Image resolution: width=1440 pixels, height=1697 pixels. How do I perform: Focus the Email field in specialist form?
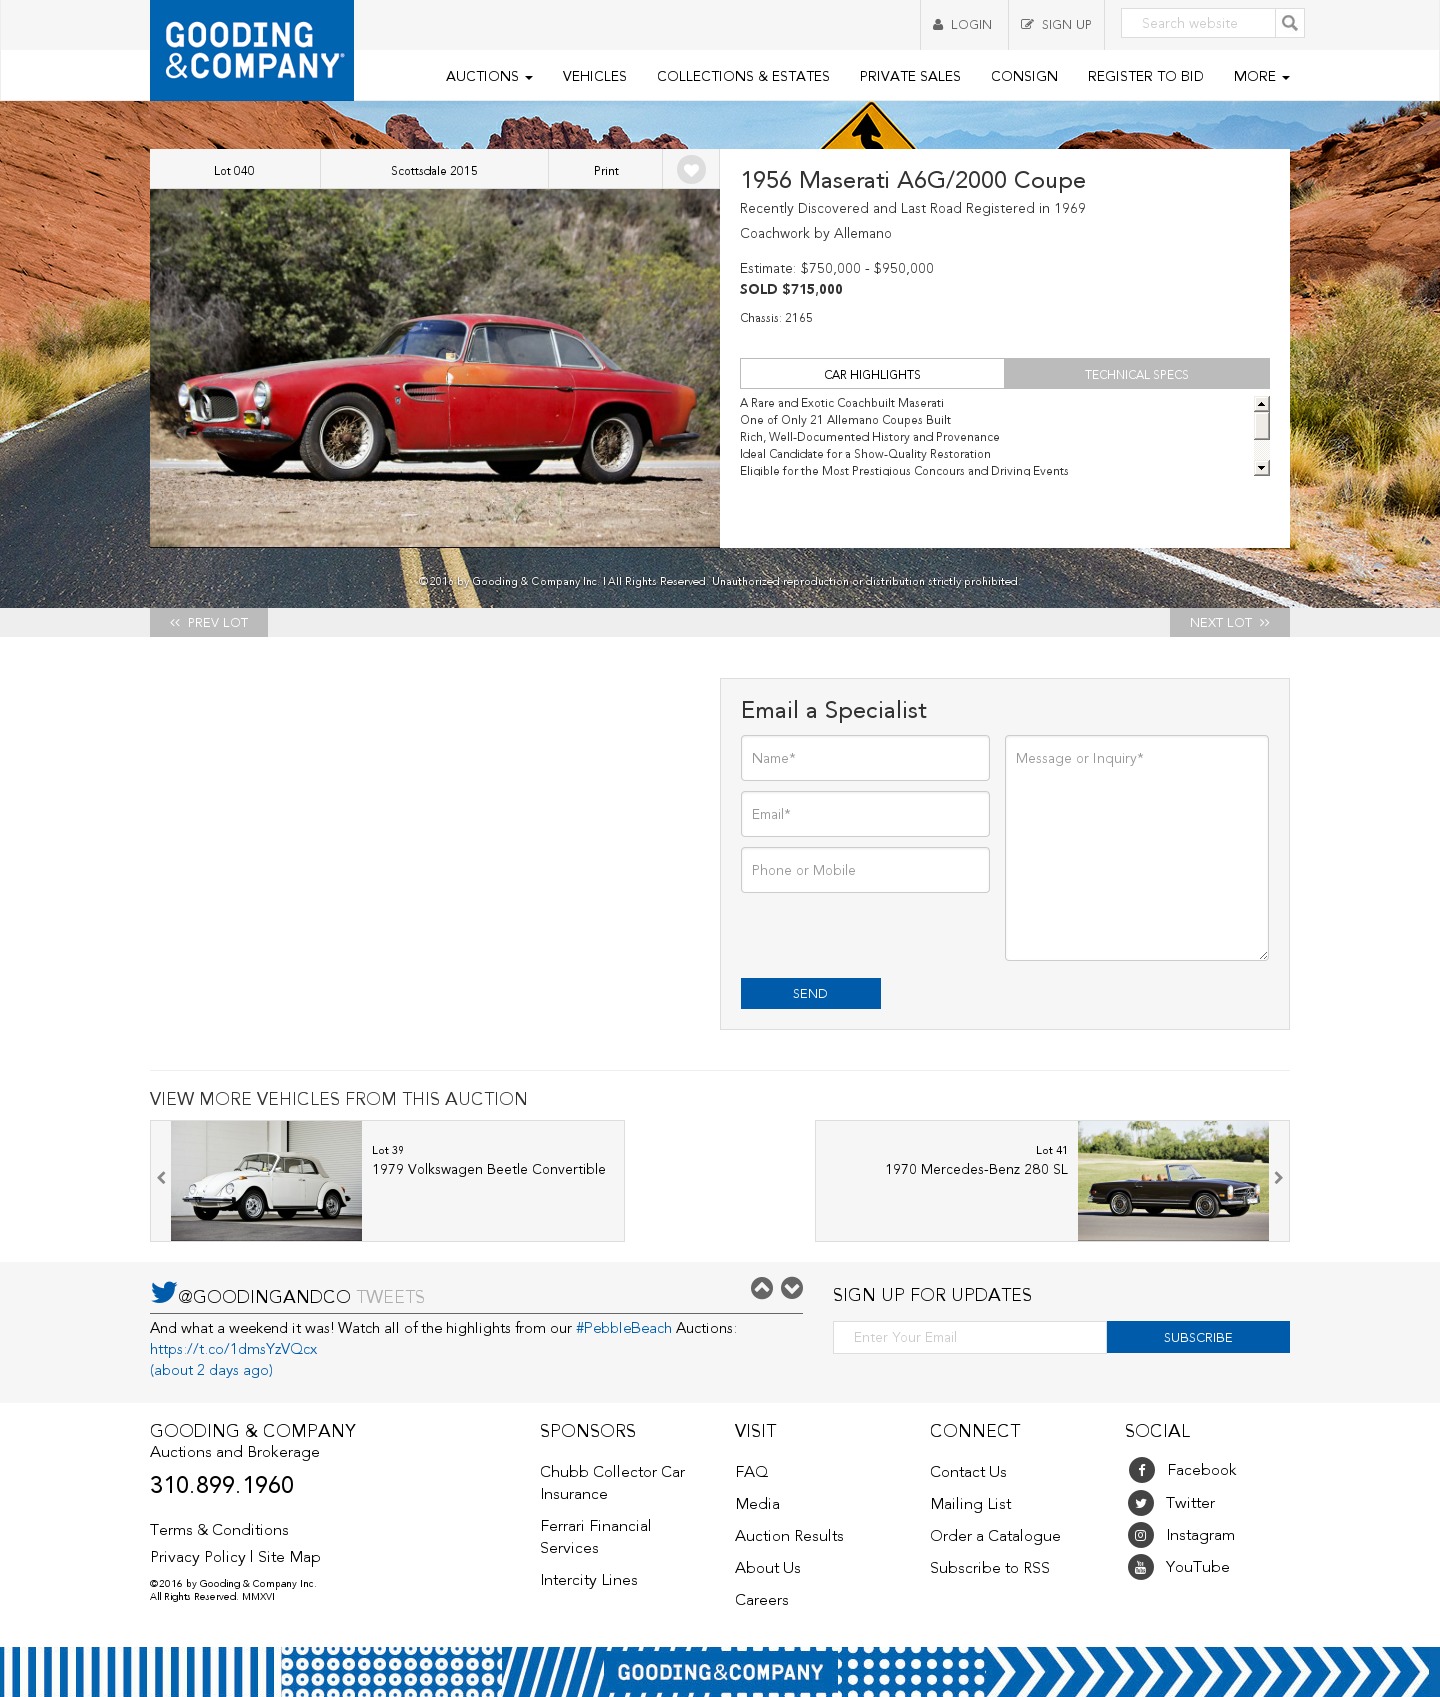coord(865,814)
